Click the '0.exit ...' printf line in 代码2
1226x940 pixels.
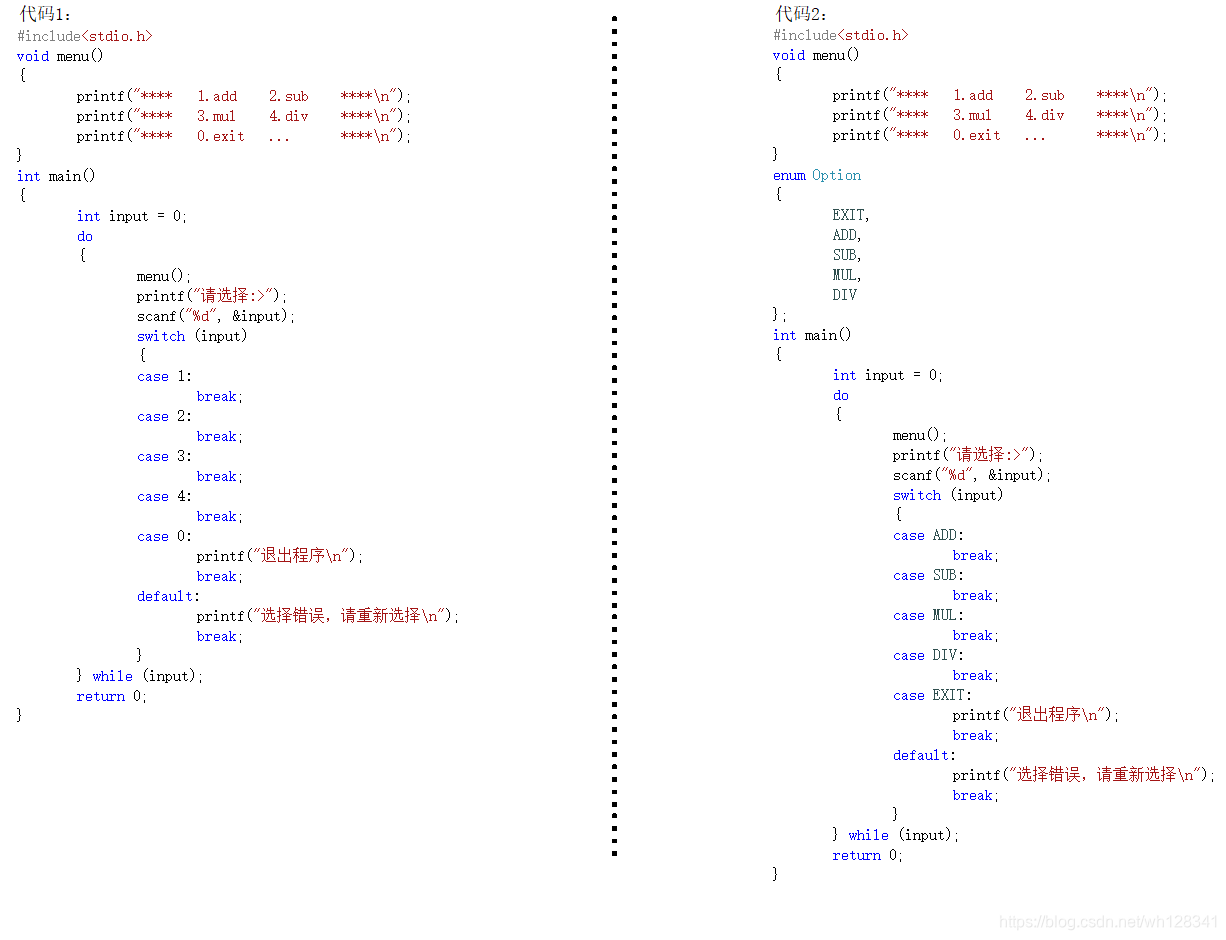click(x=1000, y=135)
